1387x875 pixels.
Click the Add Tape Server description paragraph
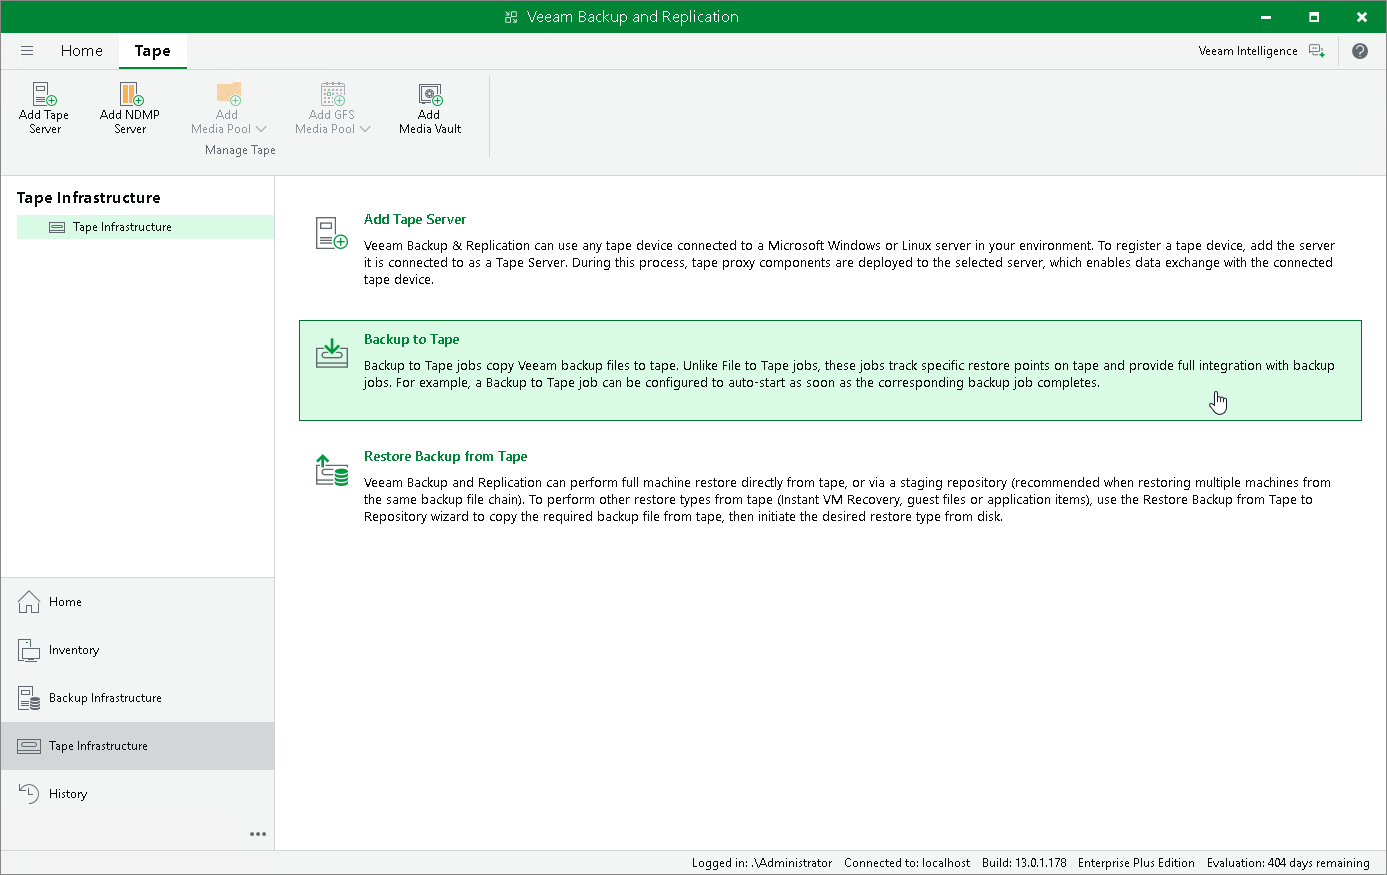[849, 263]
